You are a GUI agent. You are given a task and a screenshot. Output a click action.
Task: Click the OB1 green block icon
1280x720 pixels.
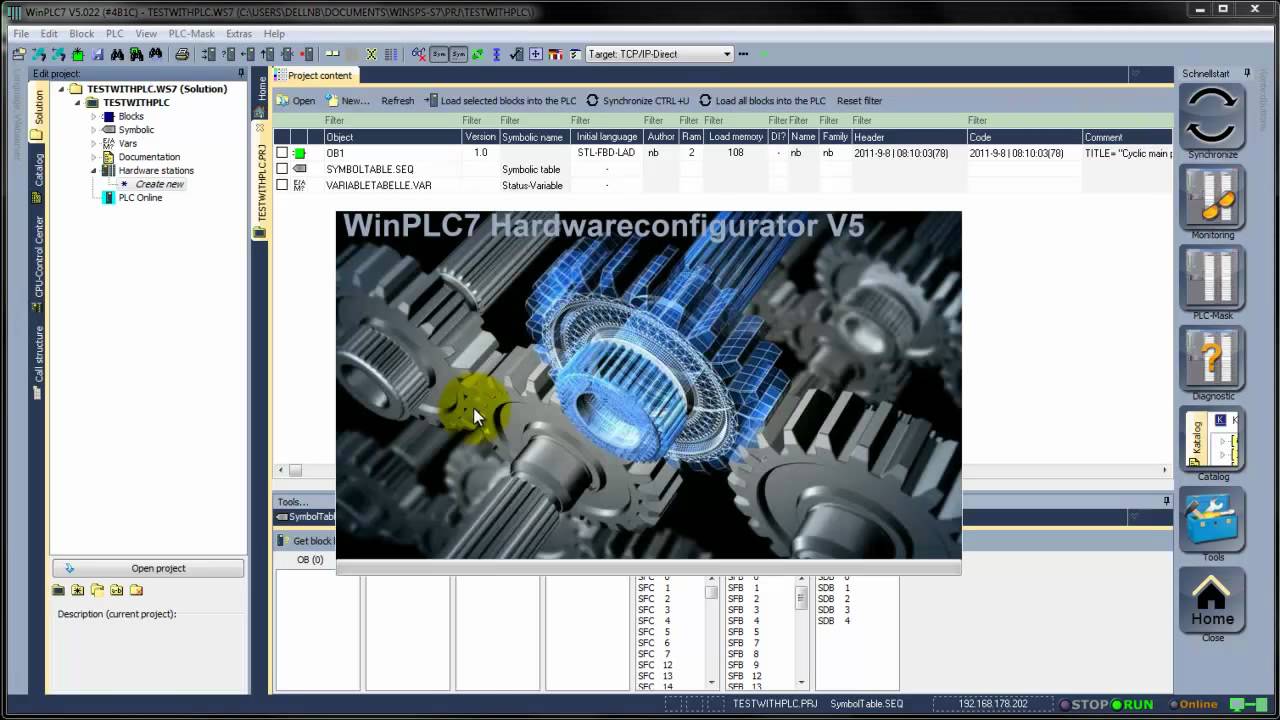[x=299, y=153]
